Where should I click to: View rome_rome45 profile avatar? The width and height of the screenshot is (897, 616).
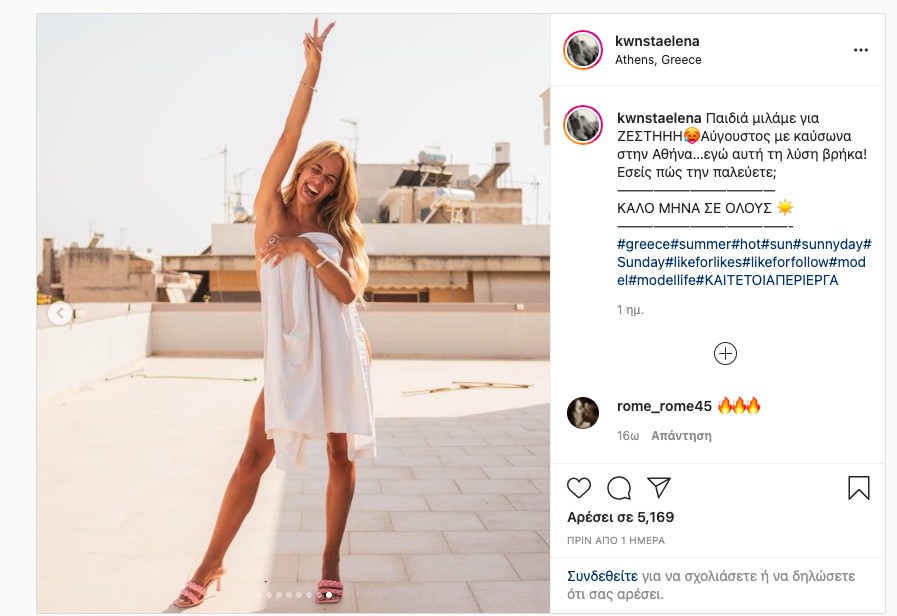click(582, 413)
